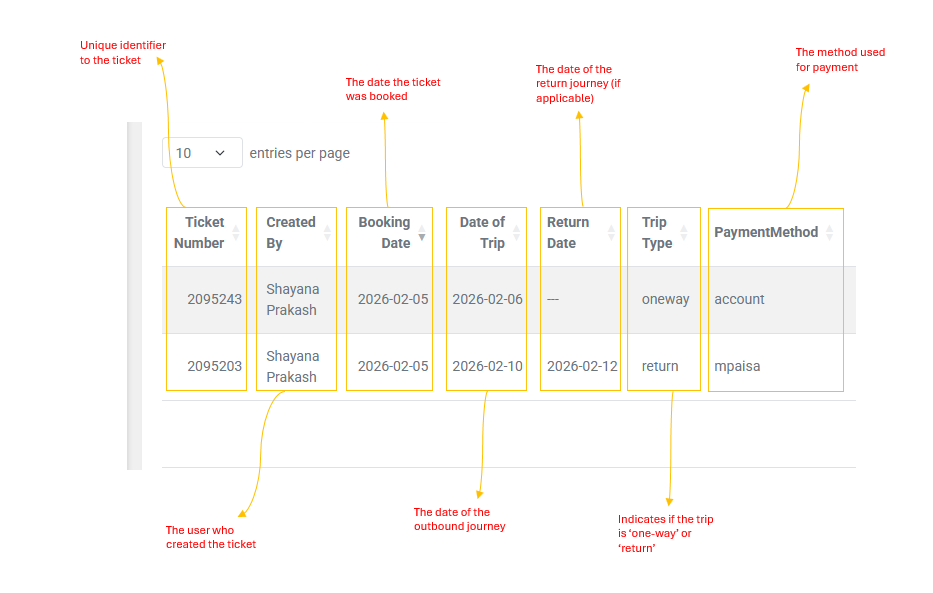Click the vertical gray scrollbar on left
Screen dimensions: 933x593
(x=134, y=296)
